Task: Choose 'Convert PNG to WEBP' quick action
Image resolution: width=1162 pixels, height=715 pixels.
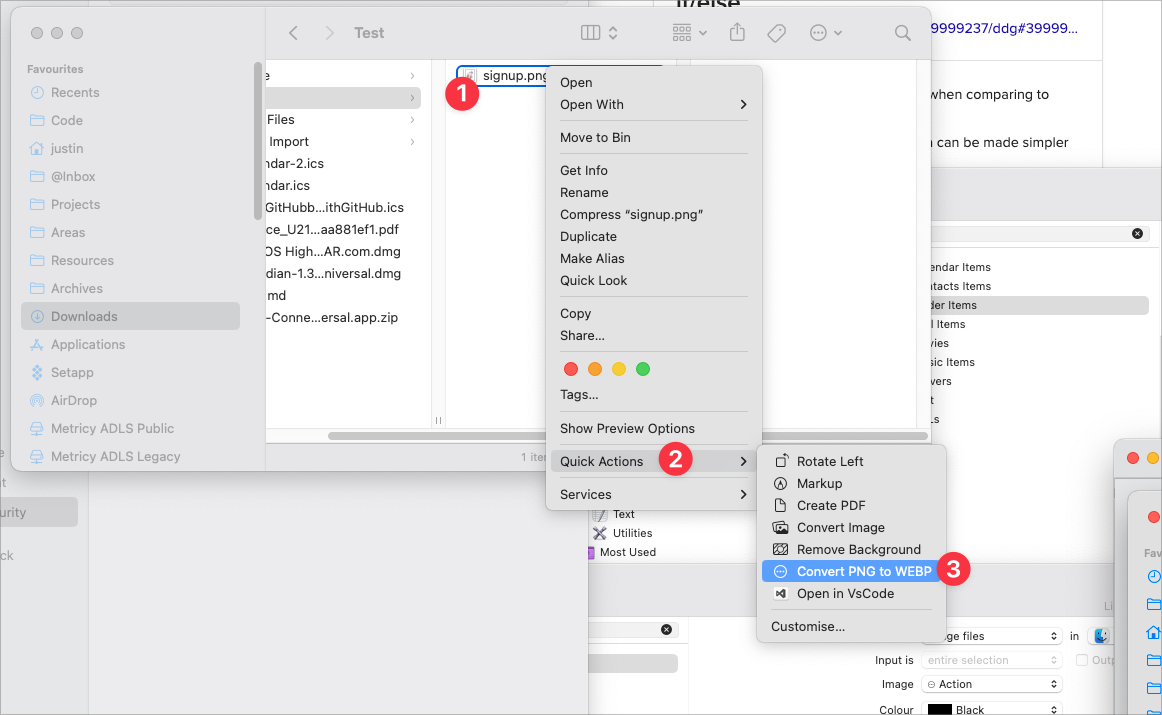Action: click(861, 570)
